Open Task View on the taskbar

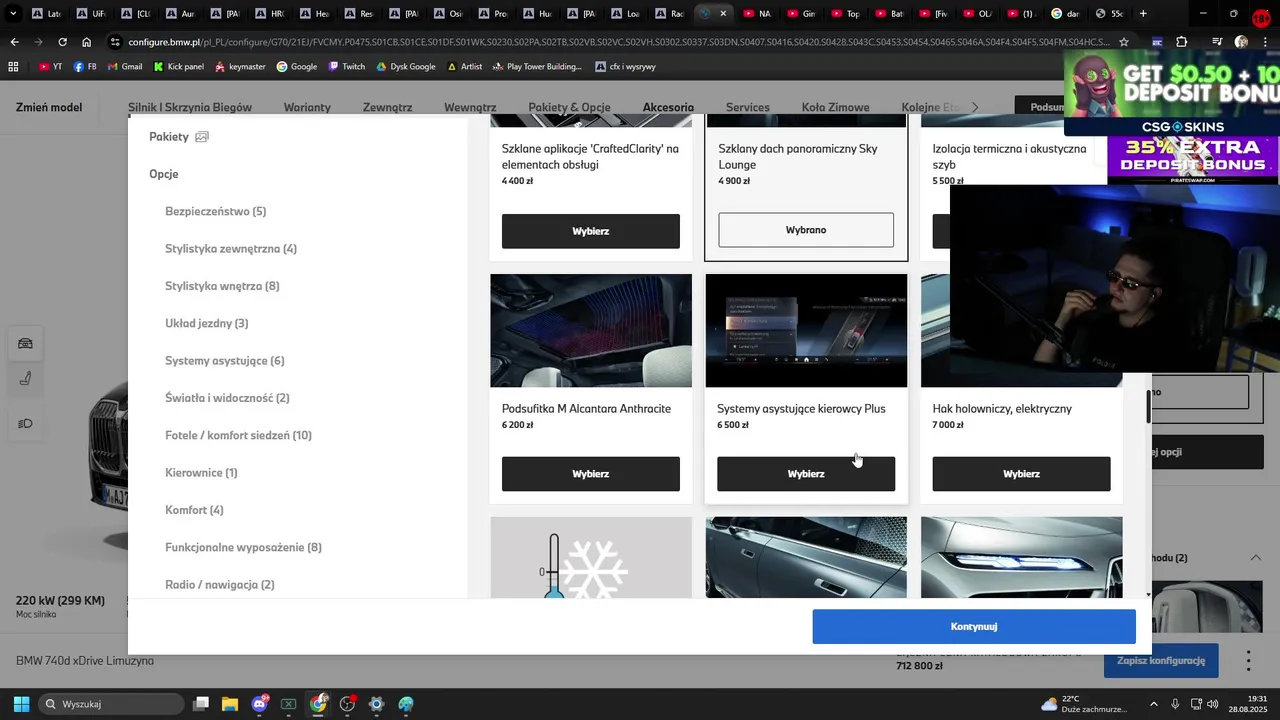pos(201,704)
